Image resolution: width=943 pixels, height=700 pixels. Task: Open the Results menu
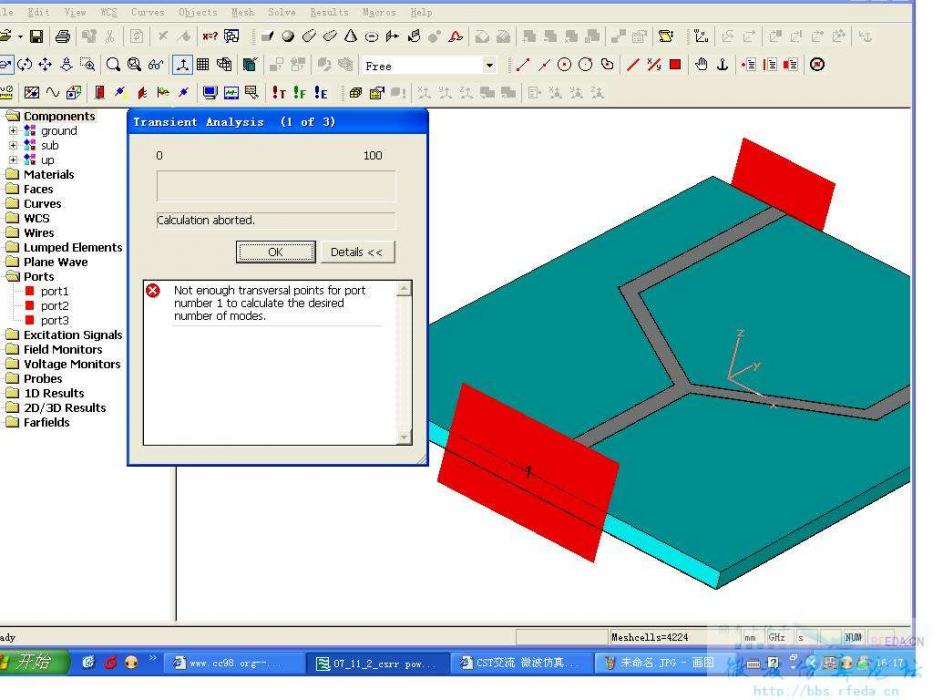click(x=329, y=12)
